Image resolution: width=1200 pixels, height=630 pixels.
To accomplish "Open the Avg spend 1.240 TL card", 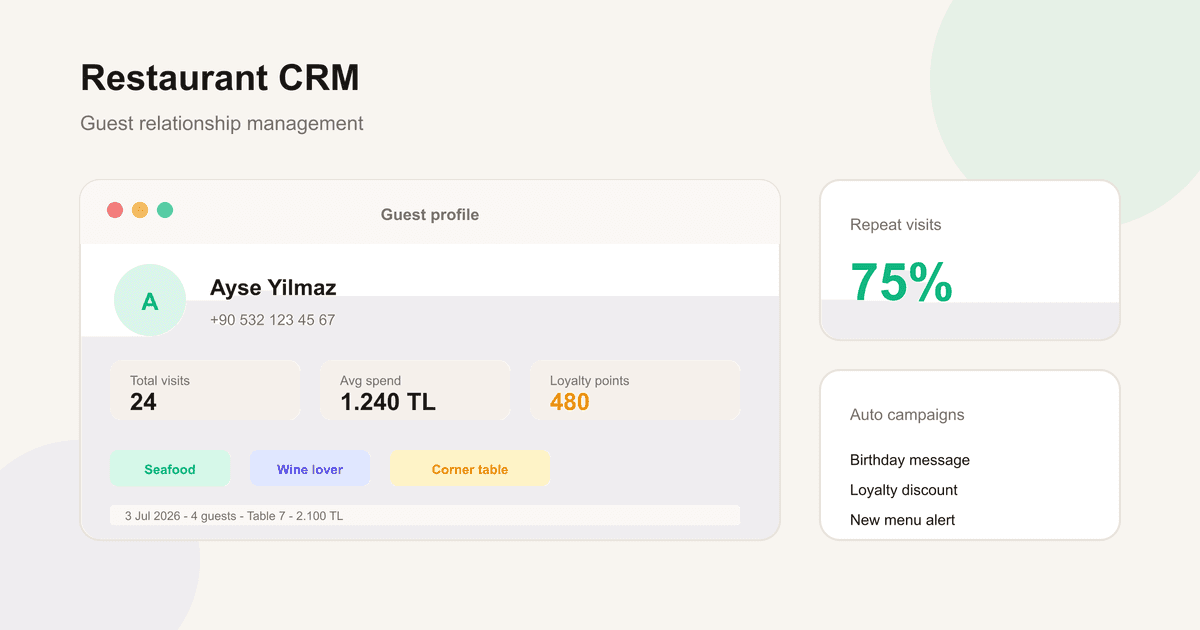I will click(415, 390).
